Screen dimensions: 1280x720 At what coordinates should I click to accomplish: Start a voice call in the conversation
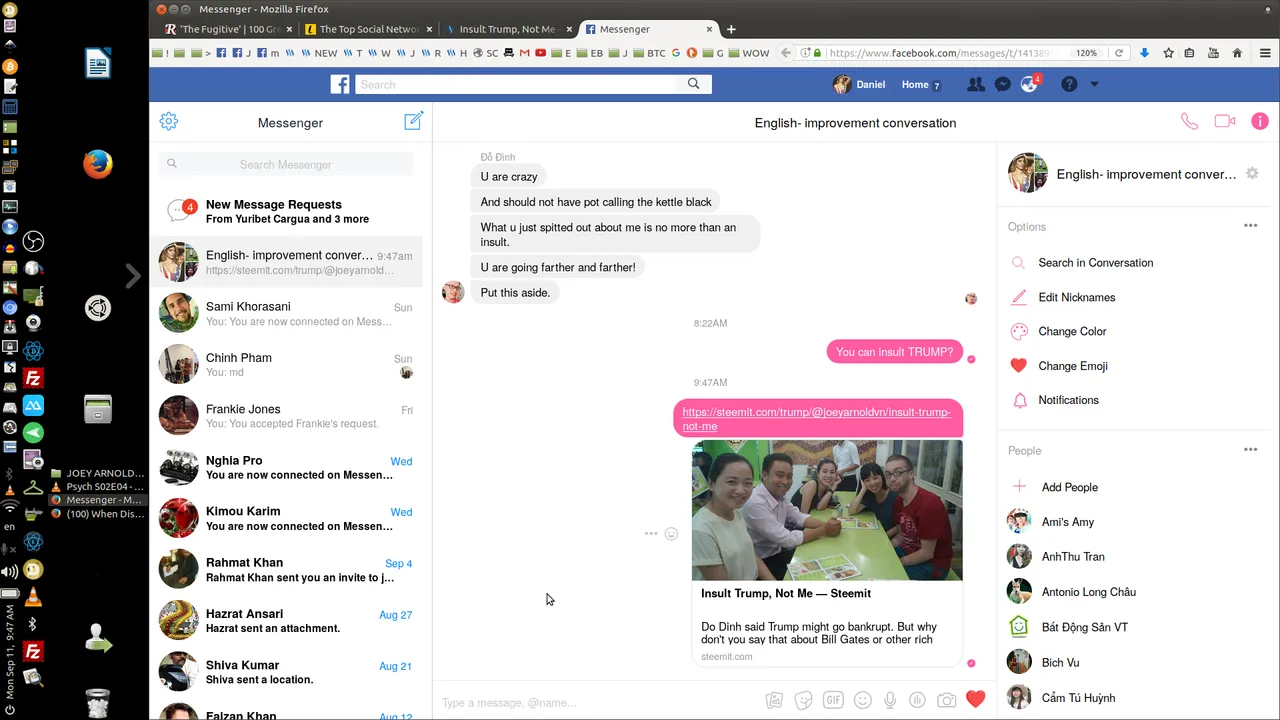pyautogui.click(x=1189, y=122)
